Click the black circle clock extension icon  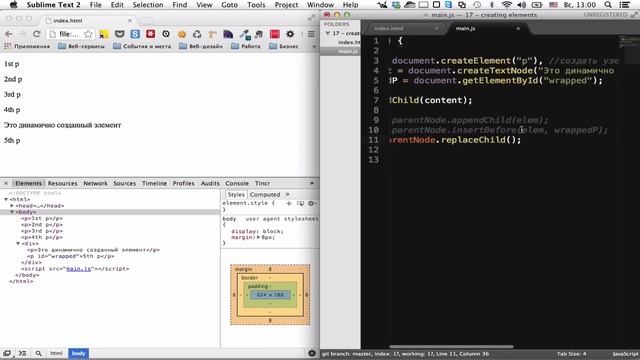166,34
